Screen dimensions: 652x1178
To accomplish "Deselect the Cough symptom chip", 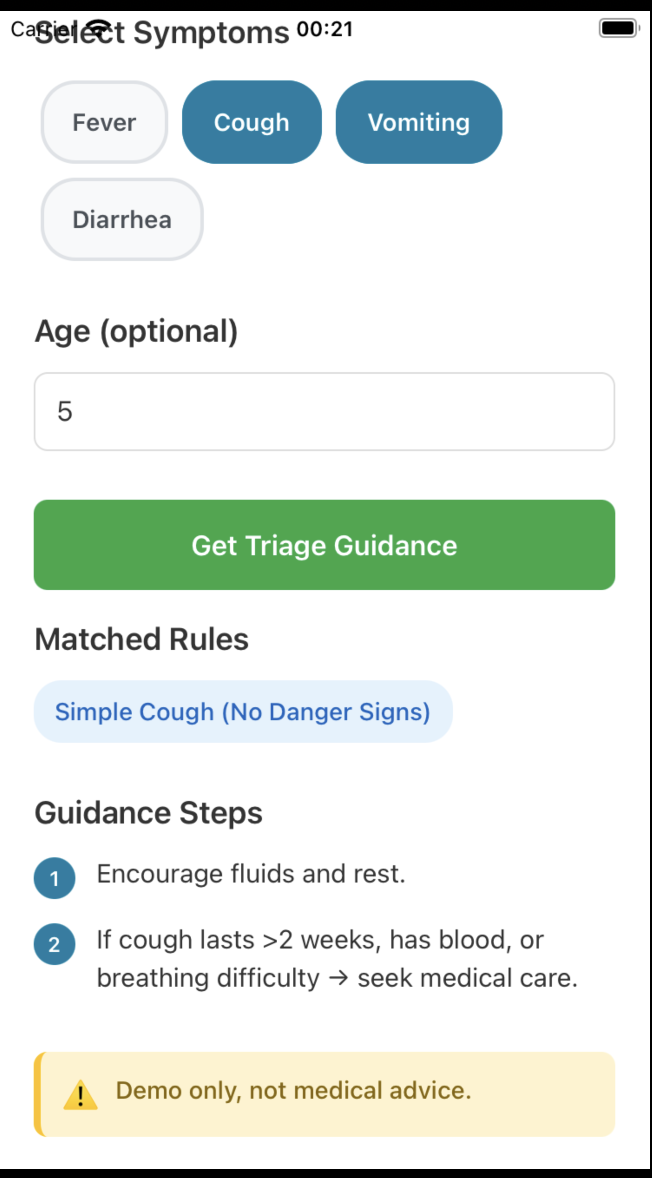I will [251, 123].
